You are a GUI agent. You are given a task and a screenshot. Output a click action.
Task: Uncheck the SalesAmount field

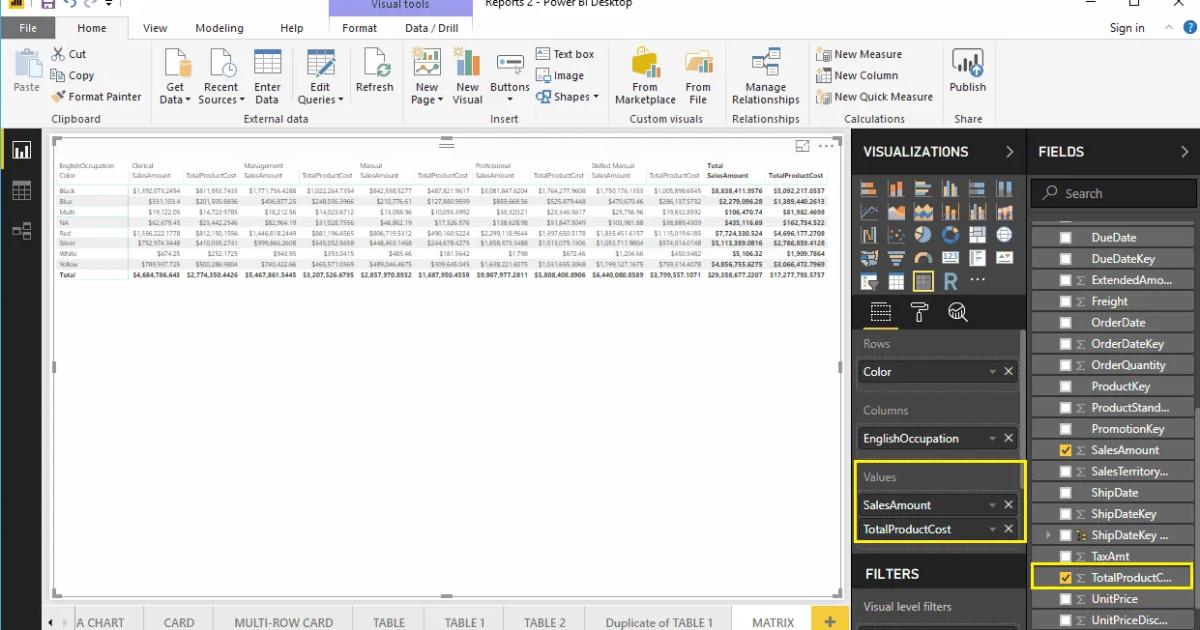click(1065, 450)
